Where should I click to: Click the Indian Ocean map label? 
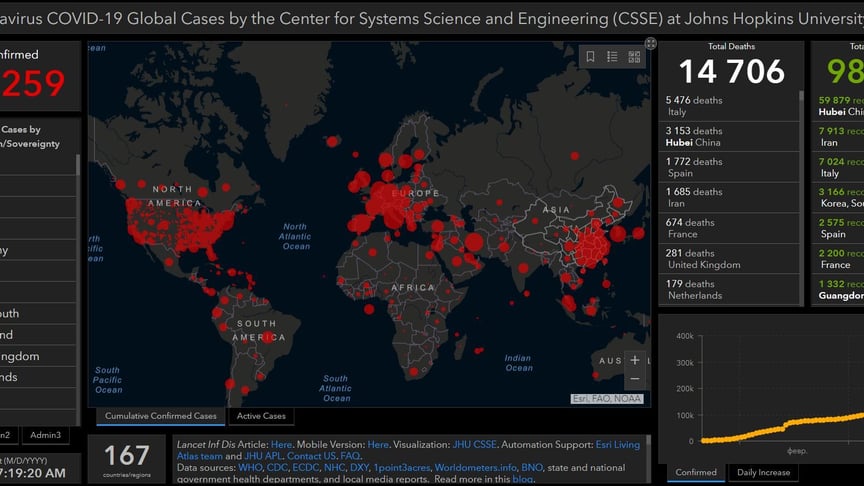pos(518,363)
